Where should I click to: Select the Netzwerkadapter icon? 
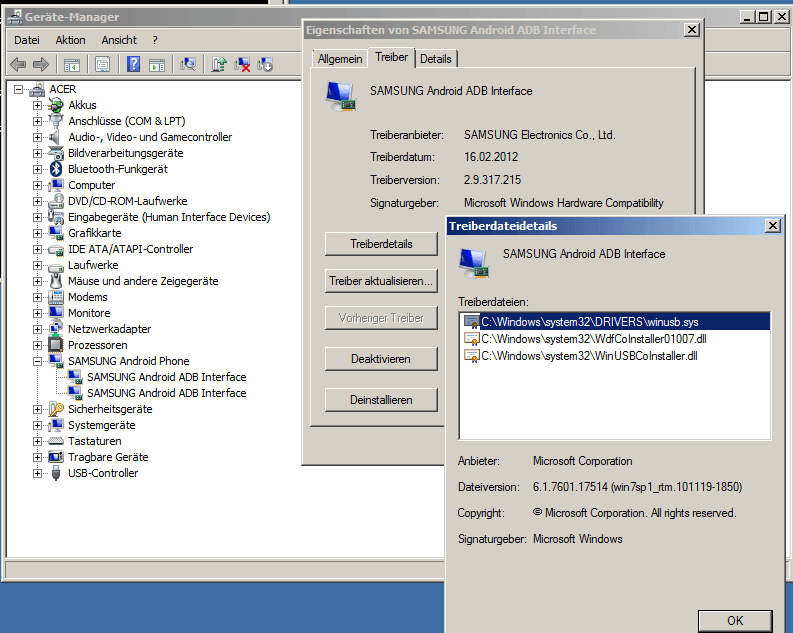[56, 329]
